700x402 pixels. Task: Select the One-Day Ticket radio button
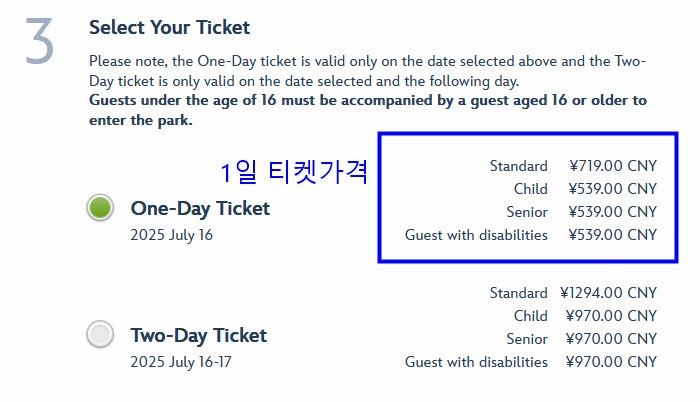[99, 208]
